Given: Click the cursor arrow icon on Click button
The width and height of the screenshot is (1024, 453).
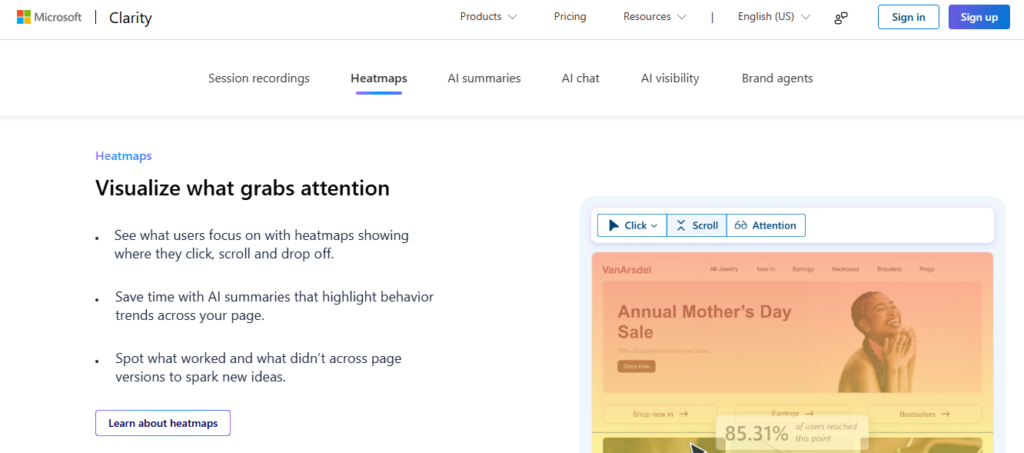Looking at the screenshot, I should [x=614, y=225].
